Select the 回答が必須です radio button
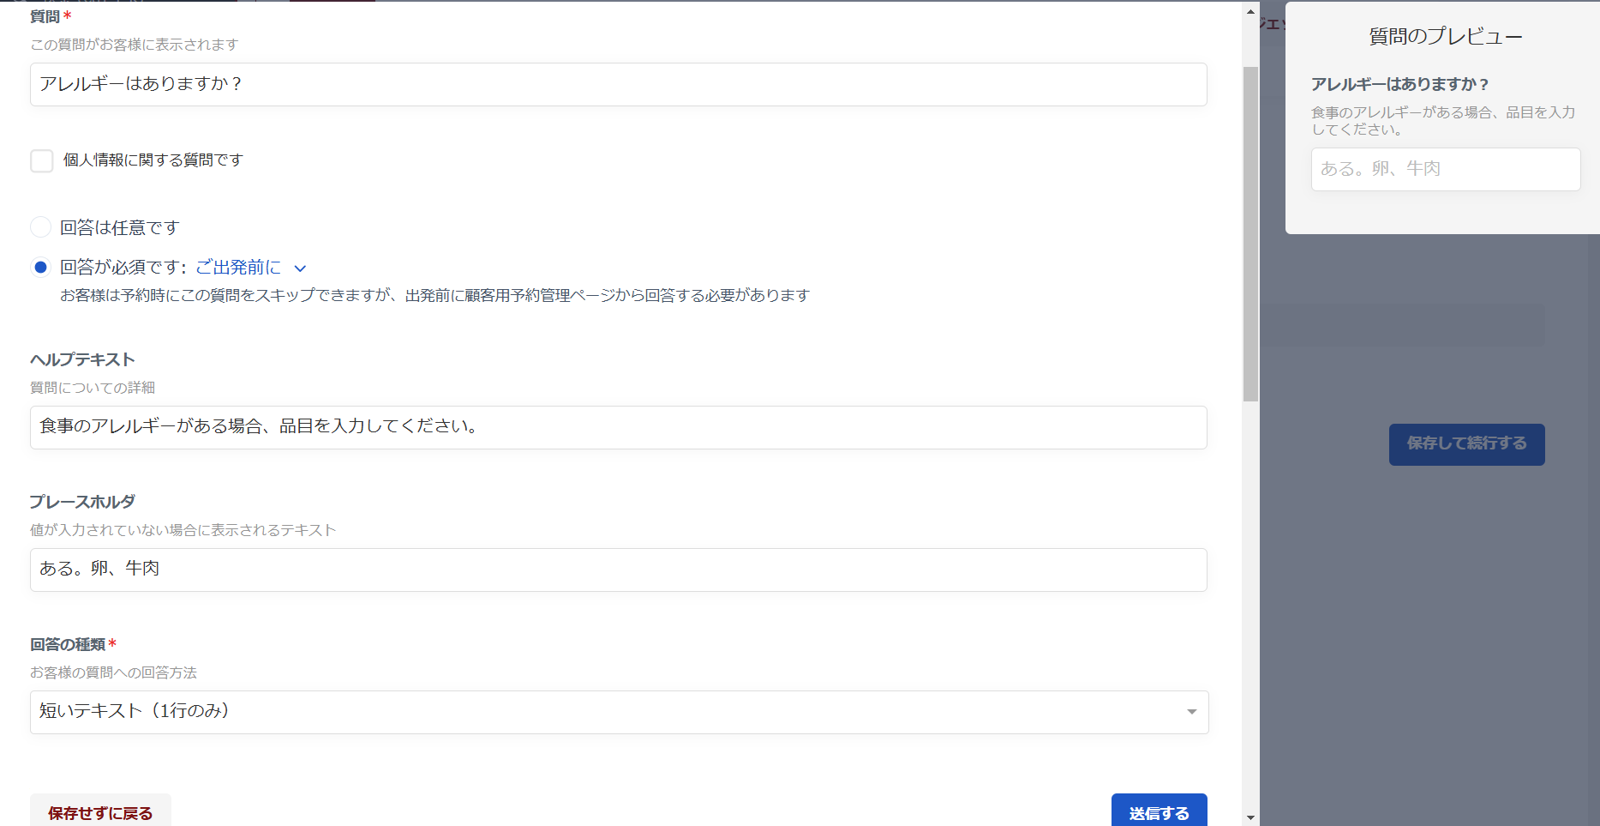The width and height of the screenshot is (1600, 826). click(41, 267)
